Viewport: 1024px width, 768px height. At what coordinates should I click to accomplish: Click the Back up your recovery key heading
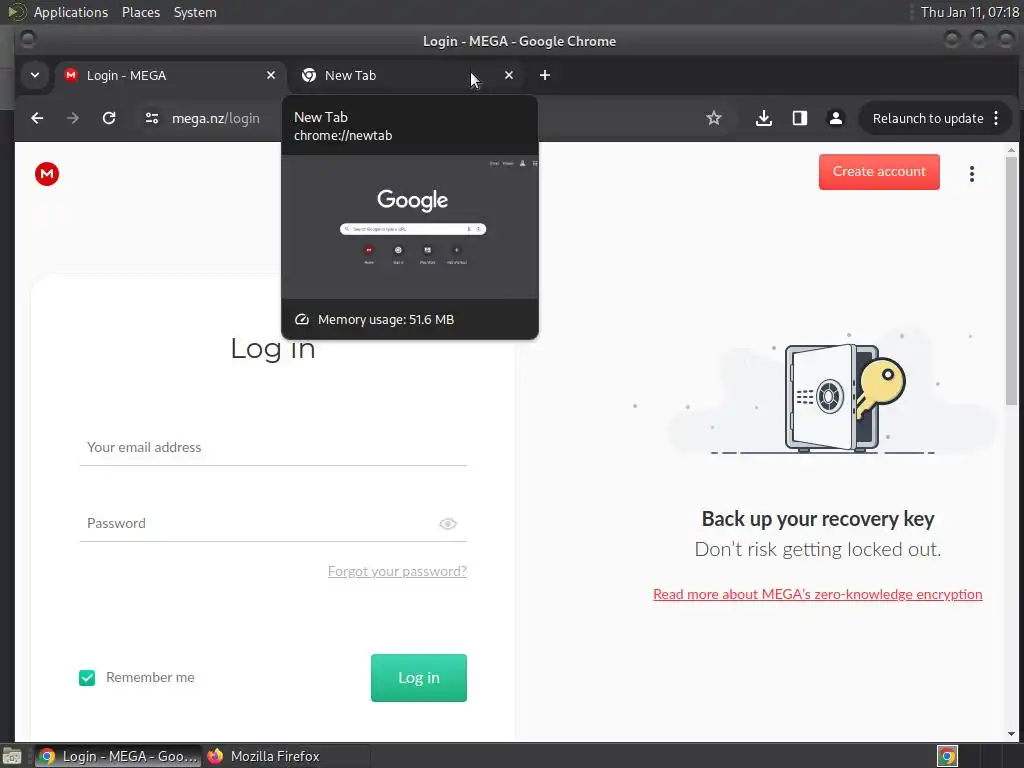[x=818, y=519]
